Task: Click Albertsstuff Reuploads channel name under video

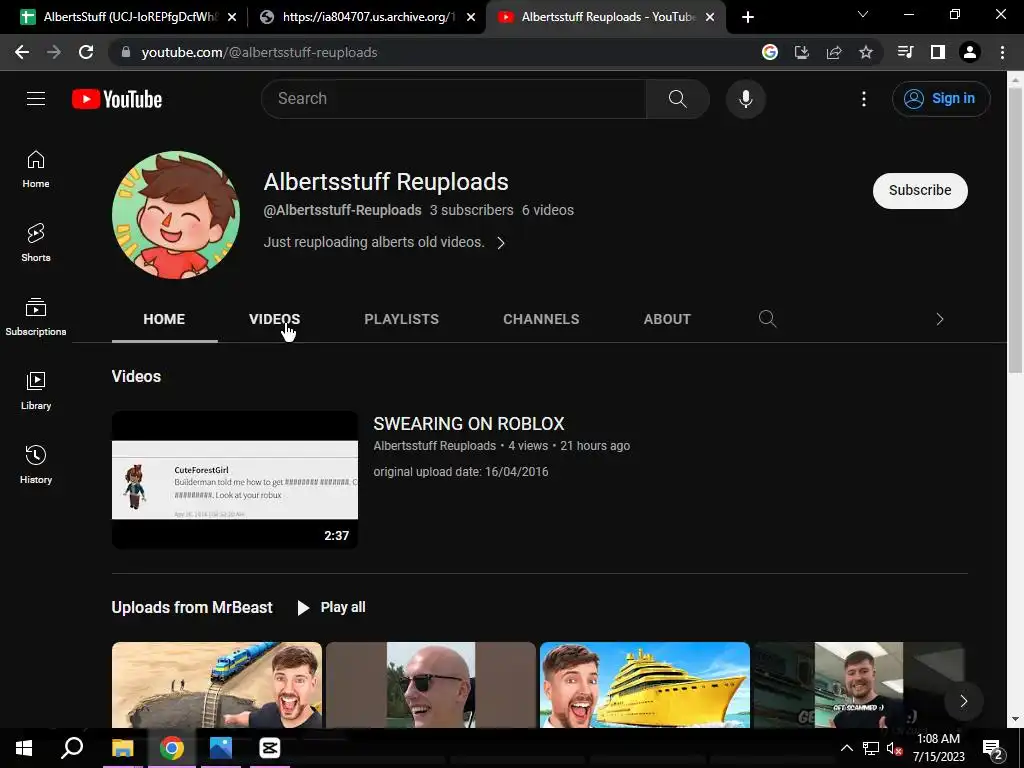Action: [434, 445]
